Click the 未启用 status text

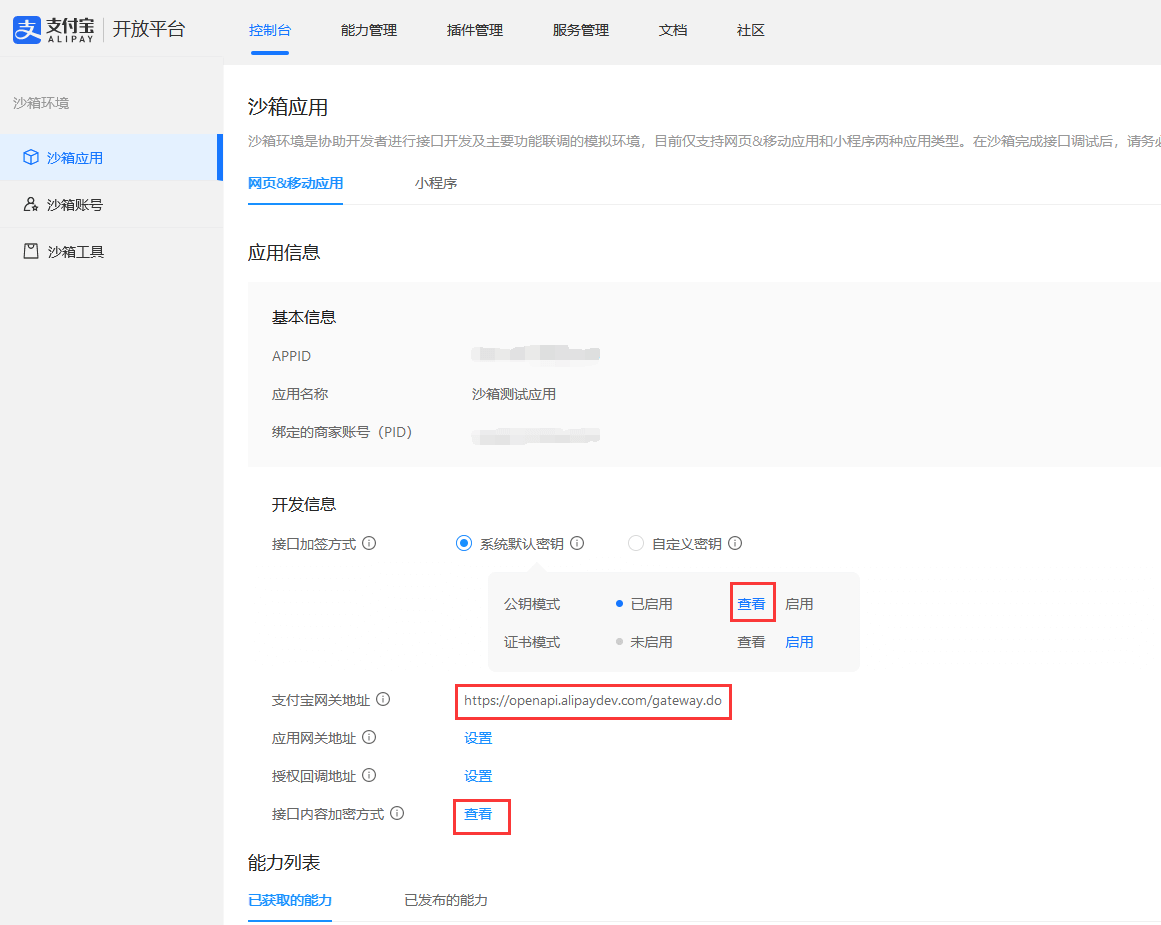[x=652, y=642]
